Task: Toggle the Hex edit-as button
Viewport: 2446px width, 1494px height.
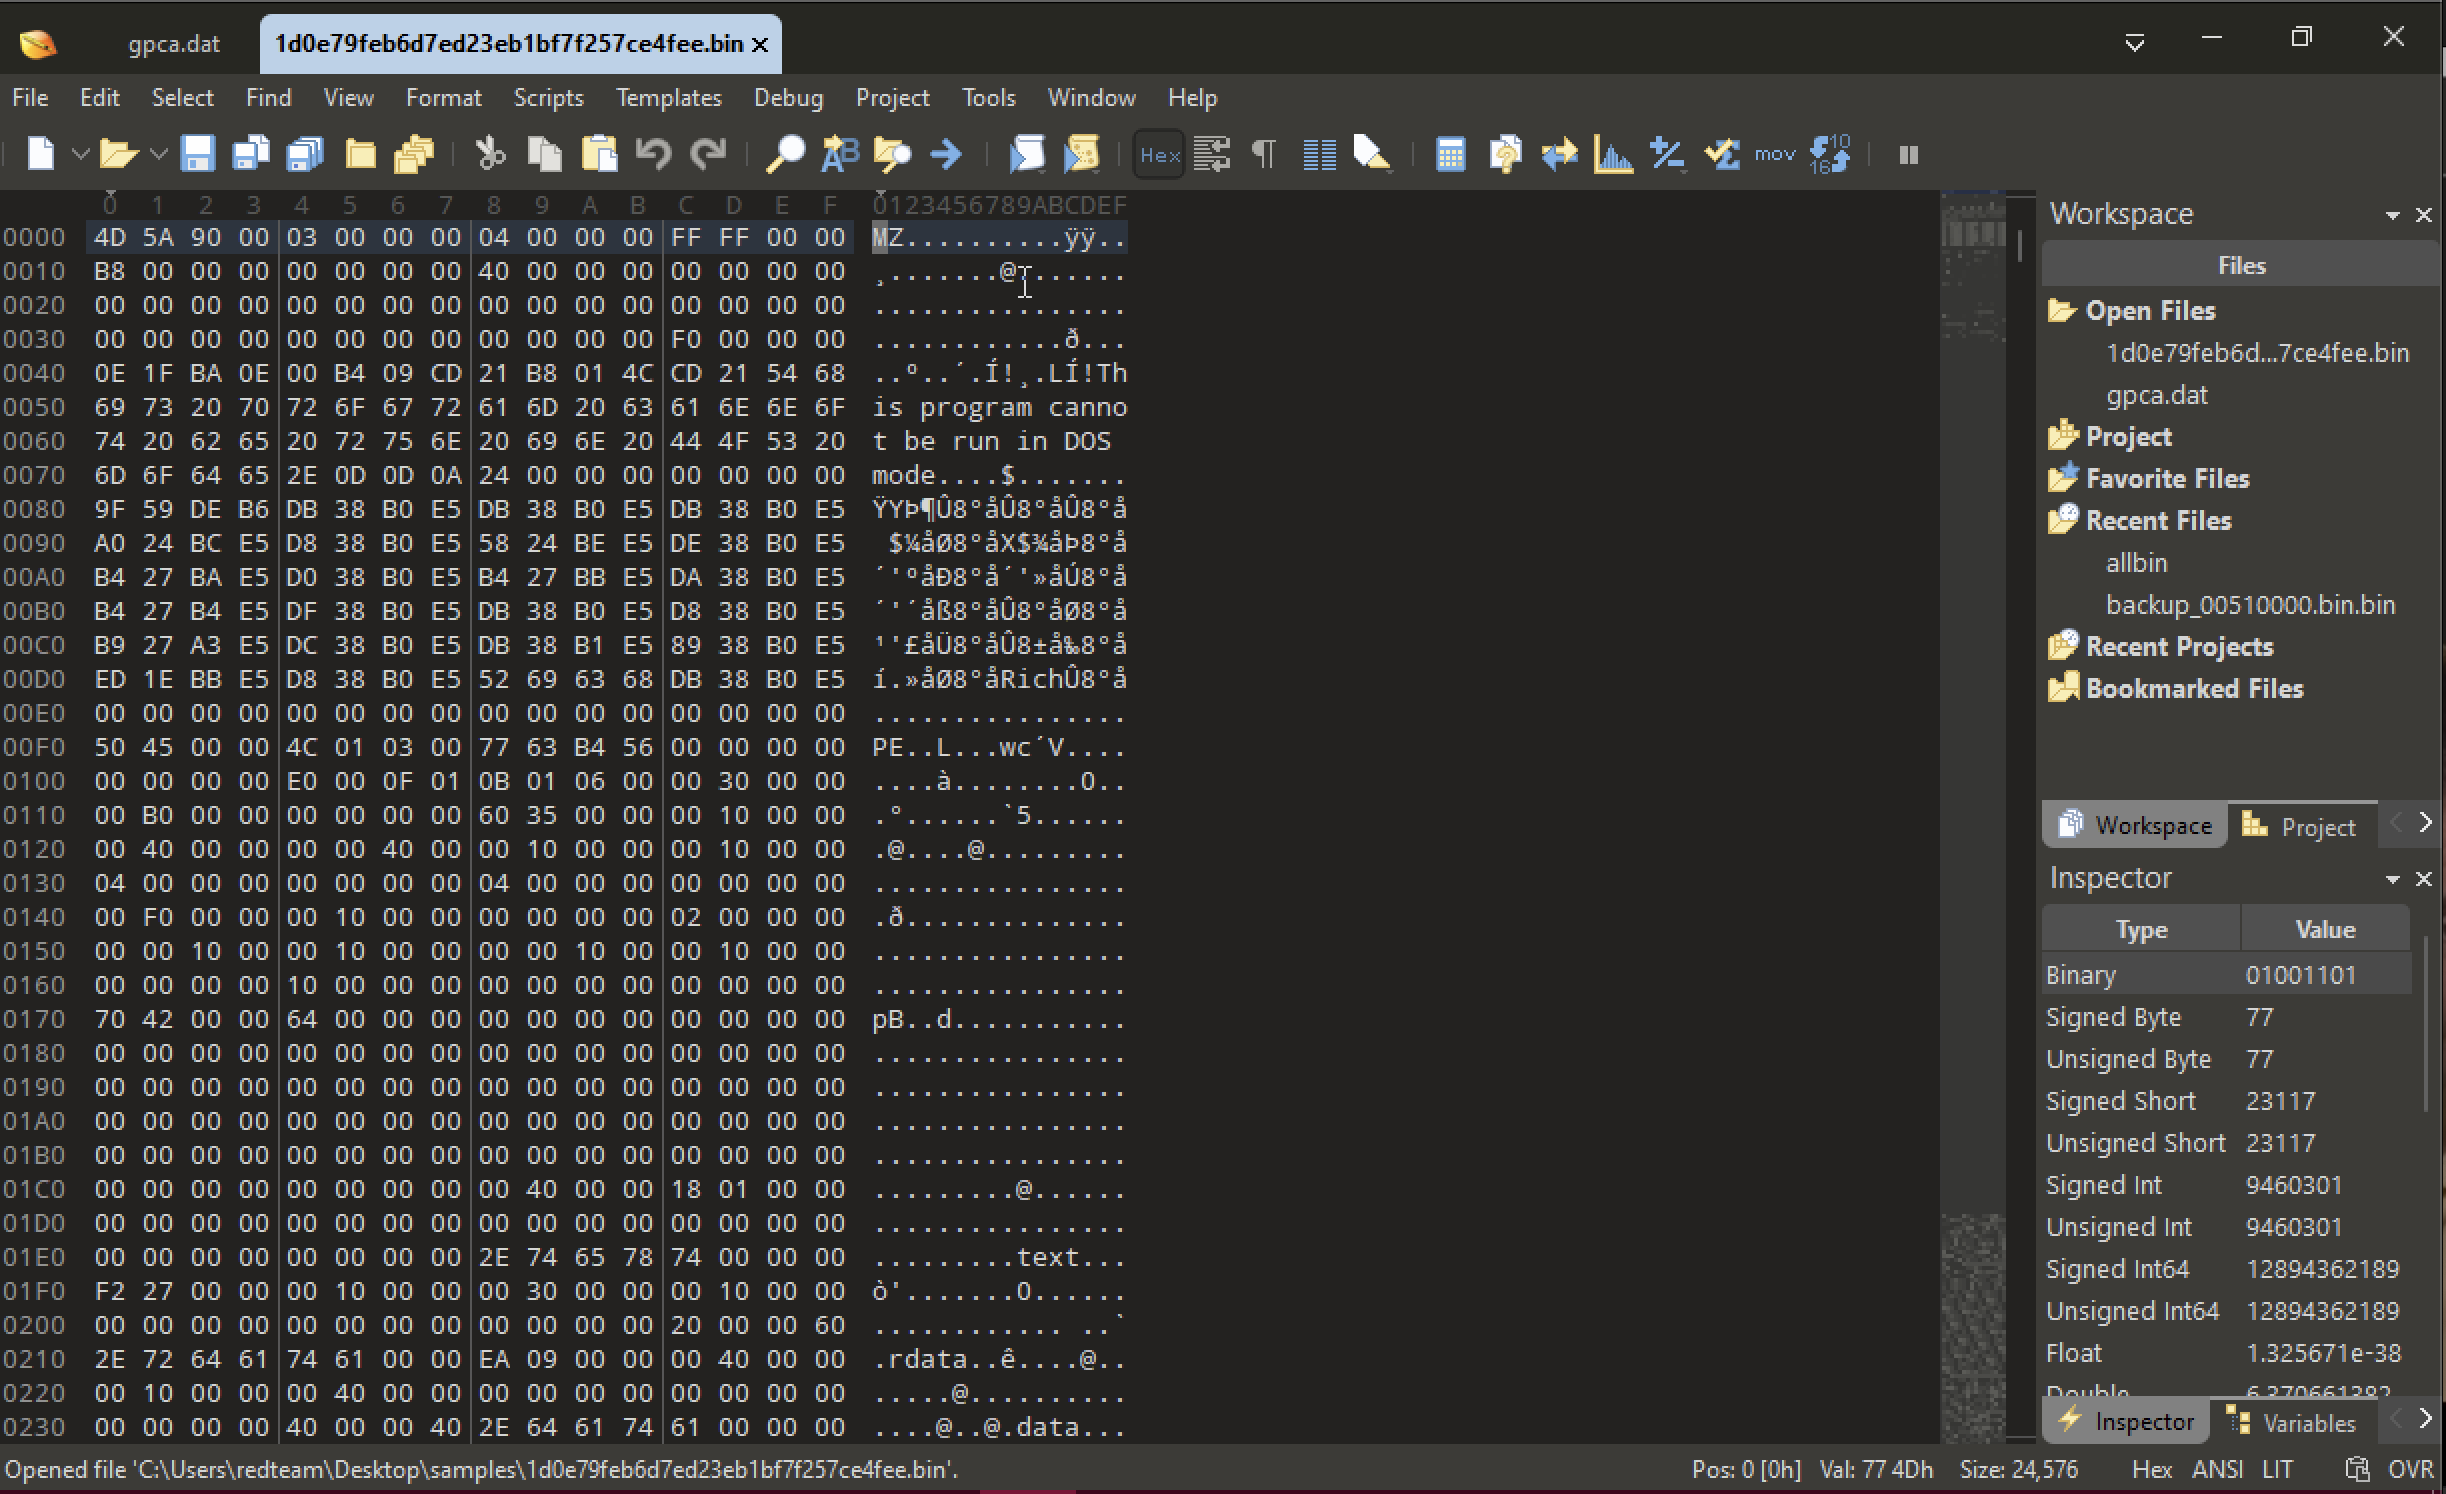Action: click(x=1159, y=155)
